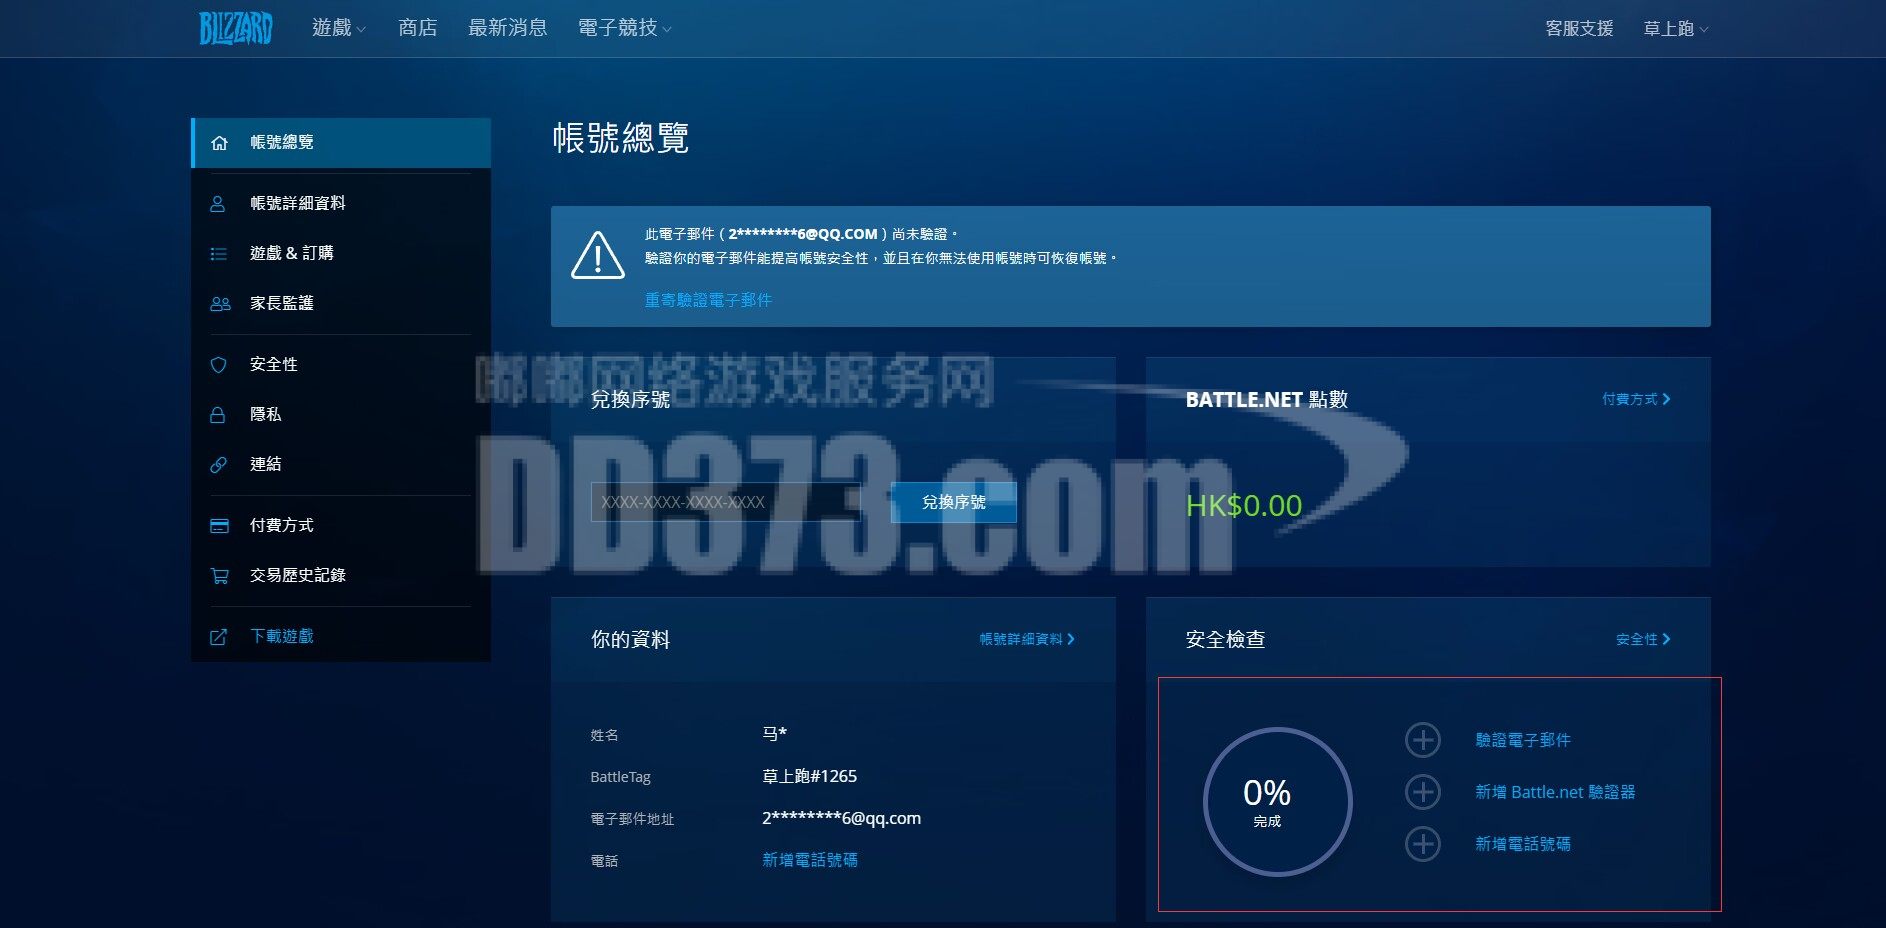Open 家長監護 in the sidebar
1886x928 pixels.
[x=341, y=303]
